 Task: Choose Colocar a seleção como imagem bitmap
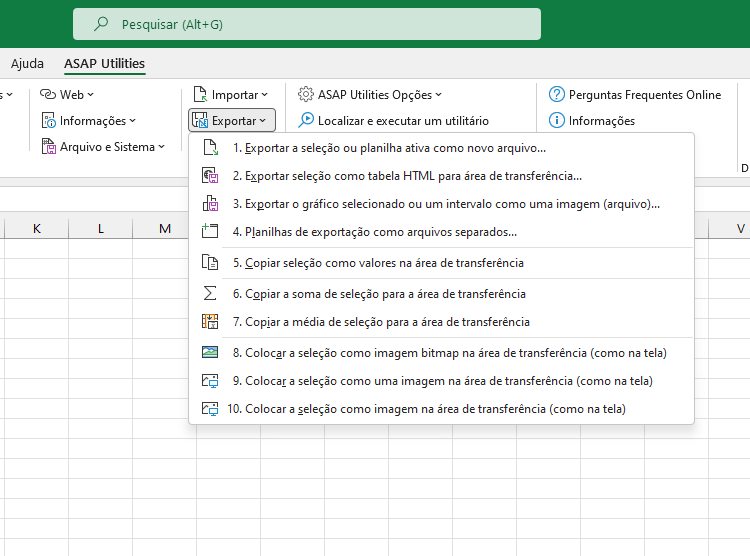click(441, 353)
